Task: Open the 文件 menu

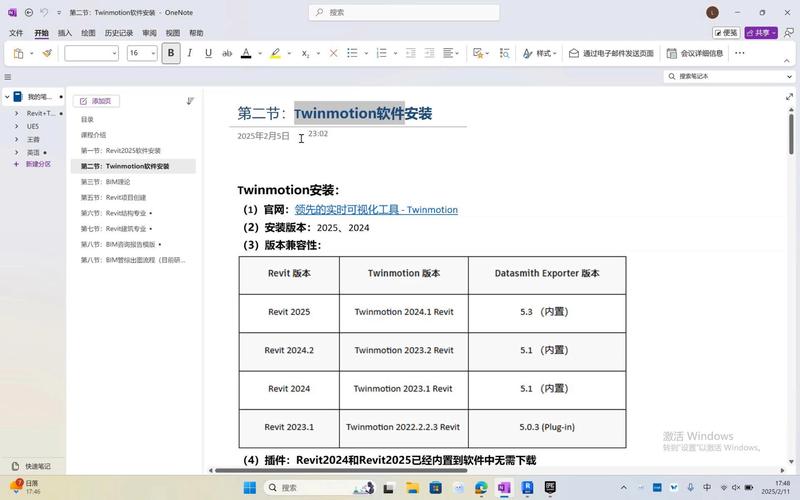Action: click(16, 33)
